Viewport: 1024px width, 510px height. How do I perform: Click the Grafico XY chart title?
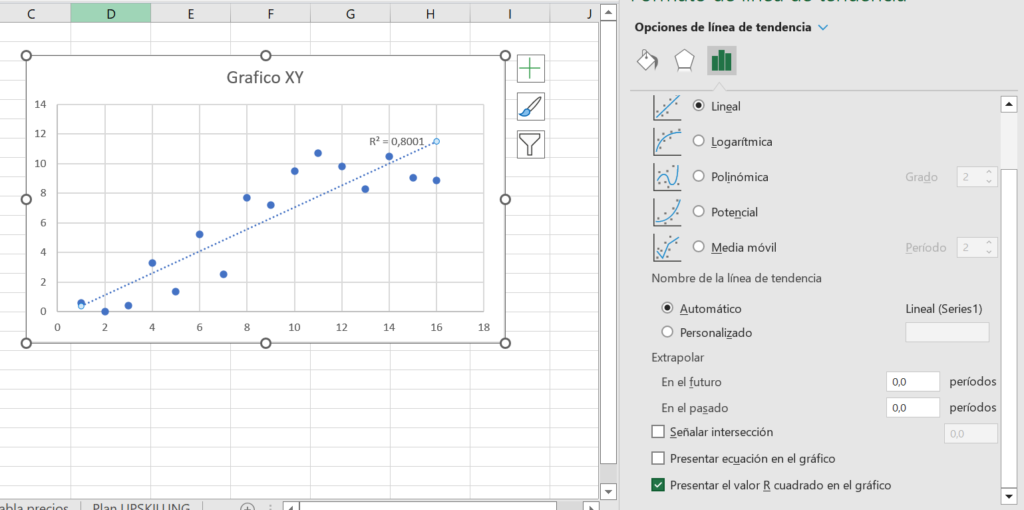click(x=265, y=78)
